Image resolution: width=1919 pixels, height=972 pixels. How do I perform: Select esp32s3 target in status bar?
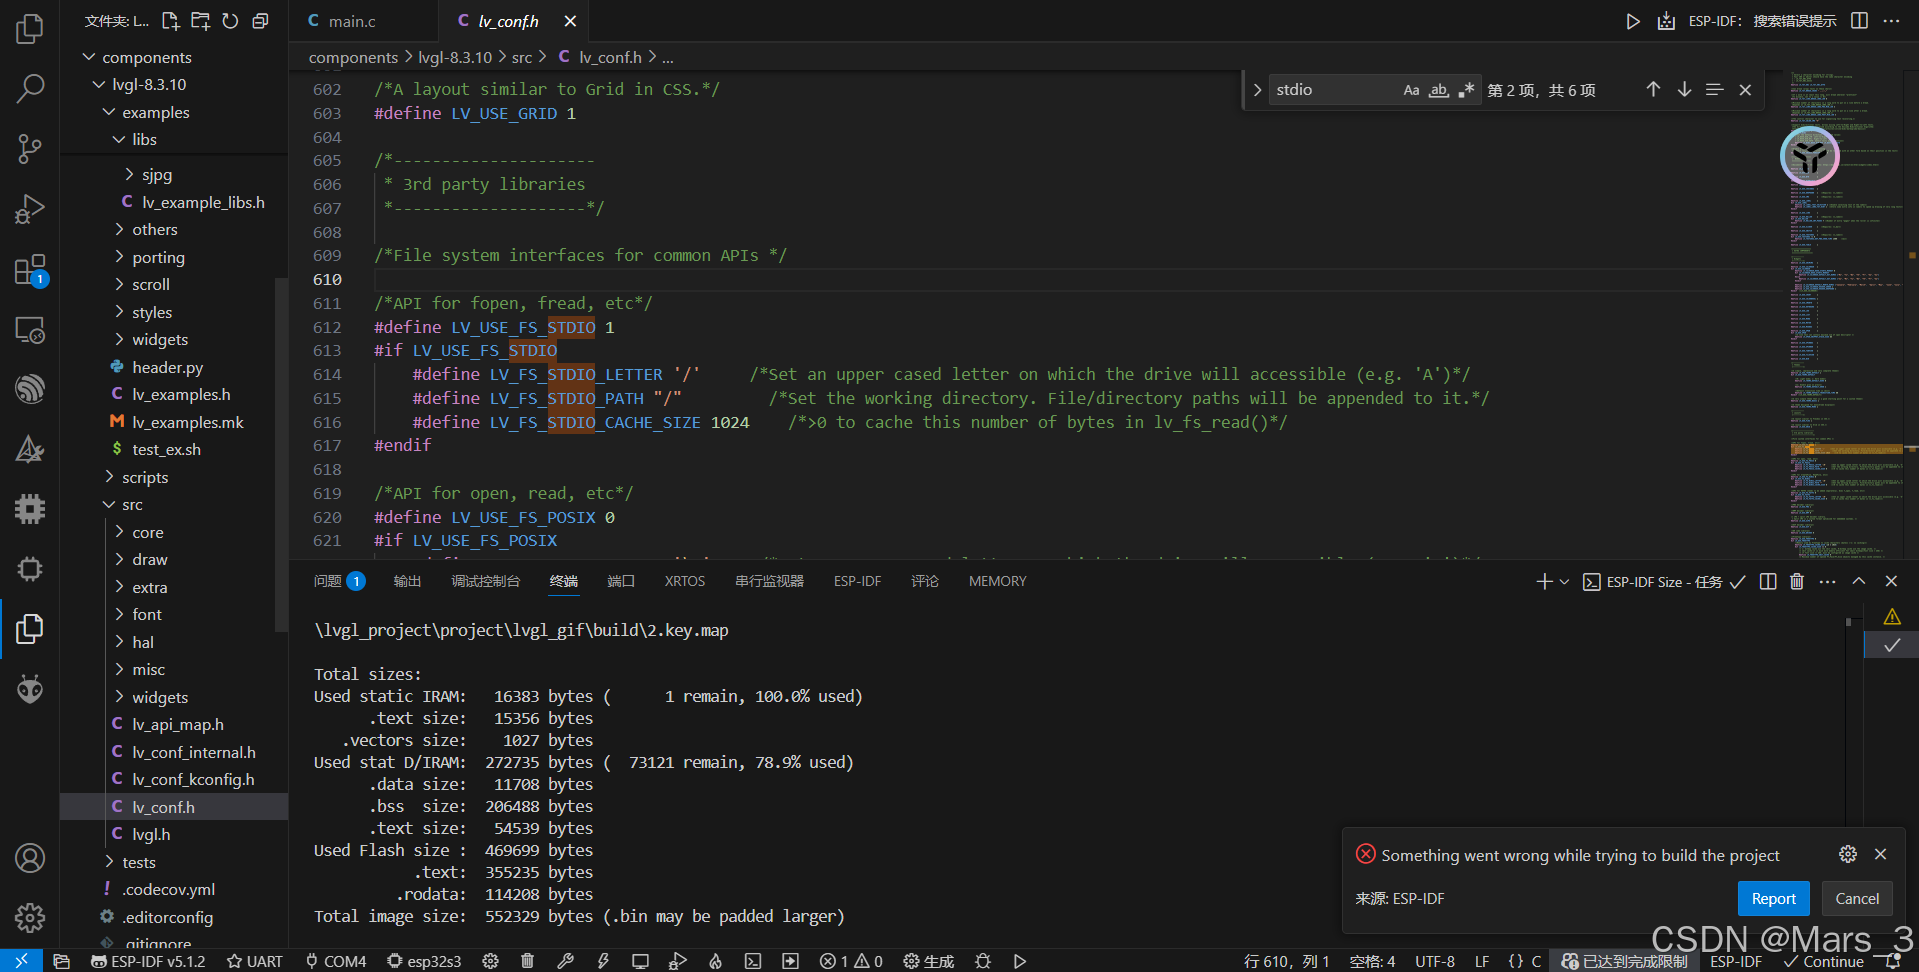click(x=424, y=961)
